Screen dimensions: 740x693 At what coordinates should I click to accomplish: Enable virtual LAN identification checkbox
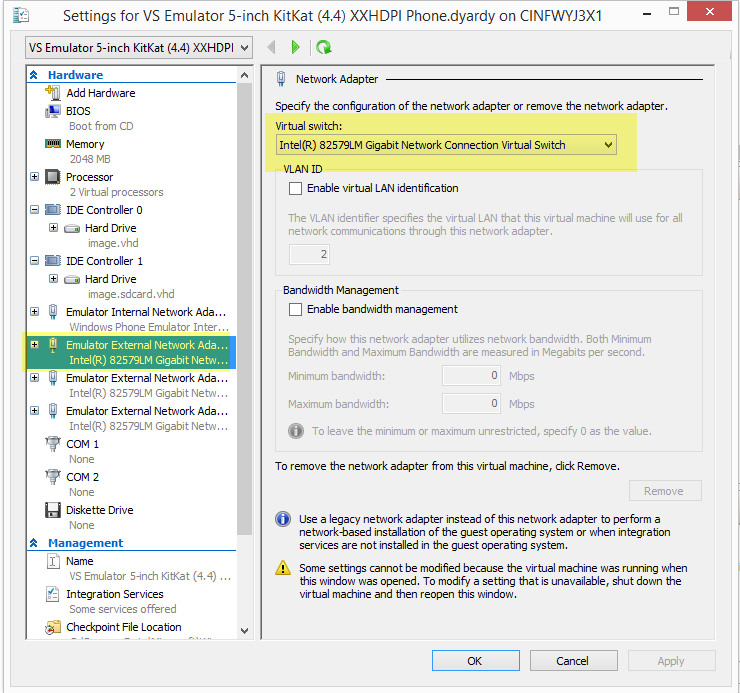295,188
